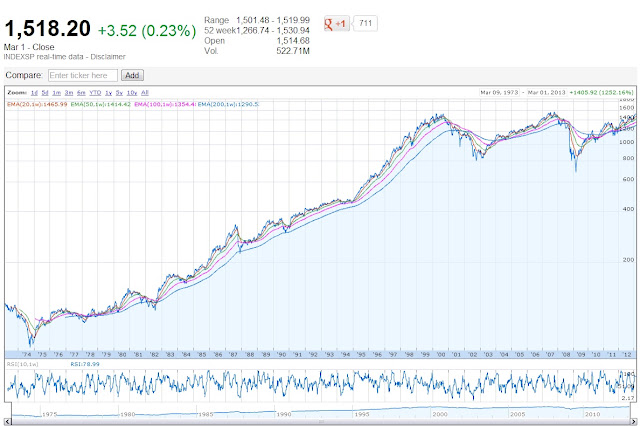
Task: Click the '08 label on the x-axis
Action: pos(566,355)
